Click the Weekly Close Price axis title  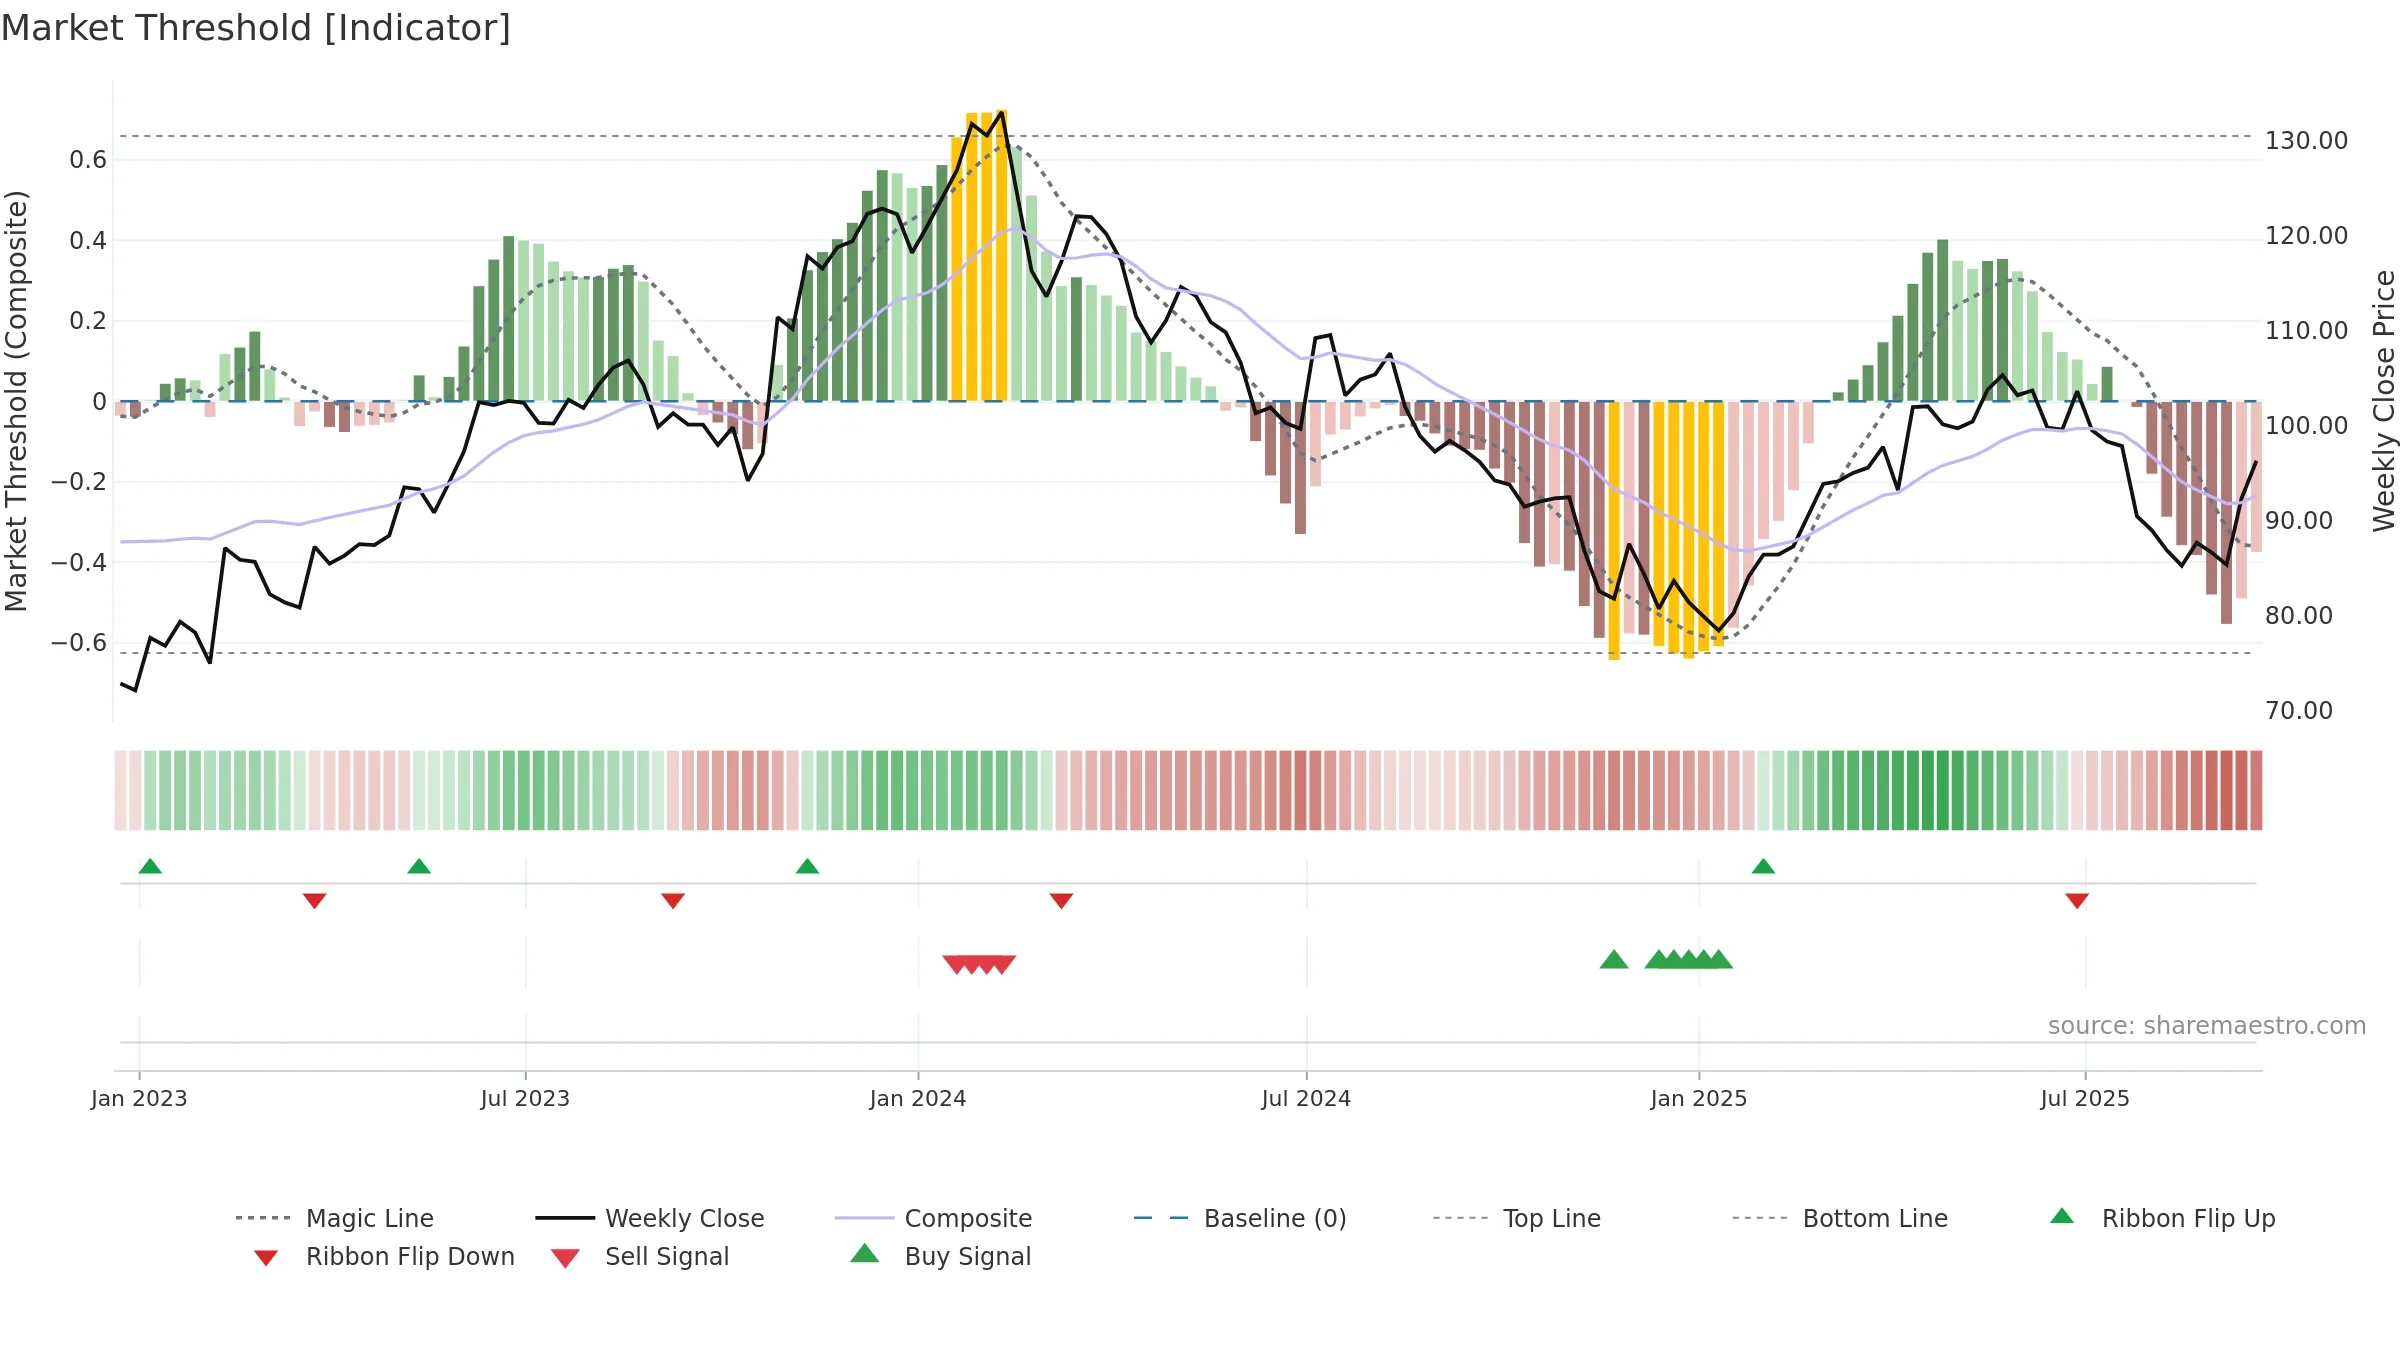click(x=2384, y=401)
